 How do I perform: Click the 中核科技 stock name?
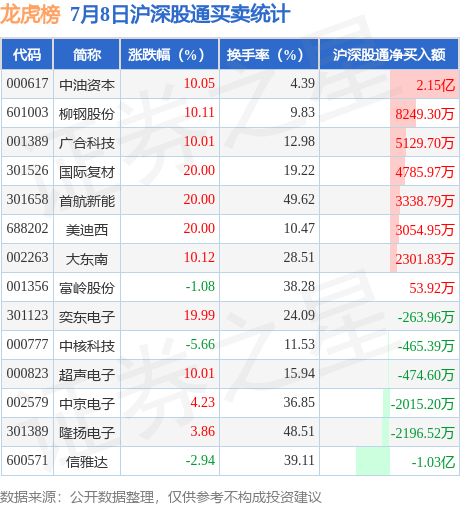87,346
